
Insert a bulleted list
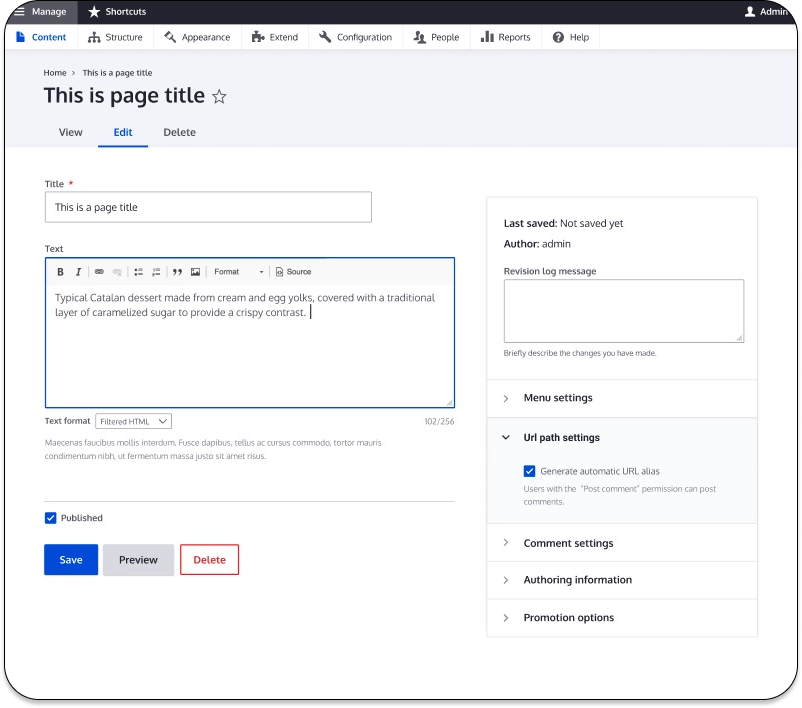click(x=139, y=272)
